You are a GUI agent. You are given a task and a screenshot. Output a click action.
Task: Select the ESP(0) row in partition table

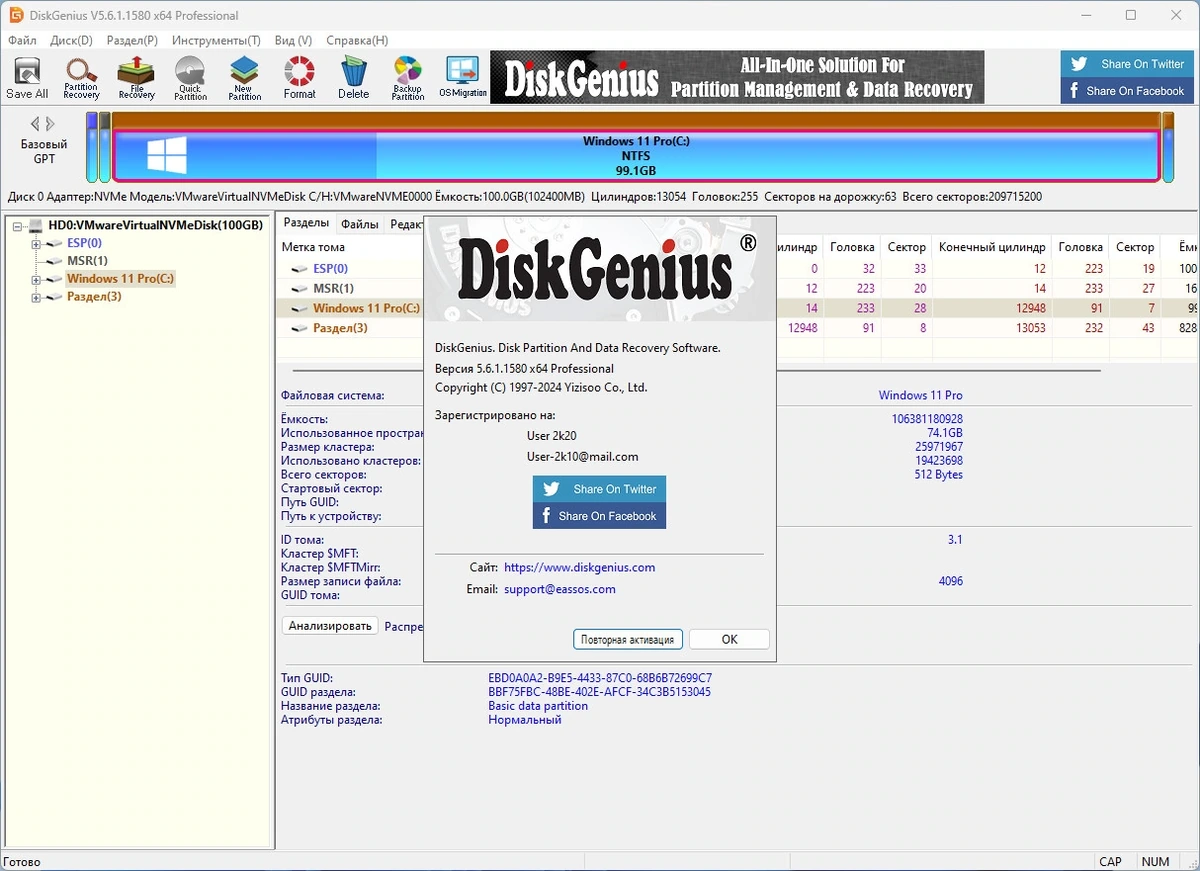tap(330, 269)
